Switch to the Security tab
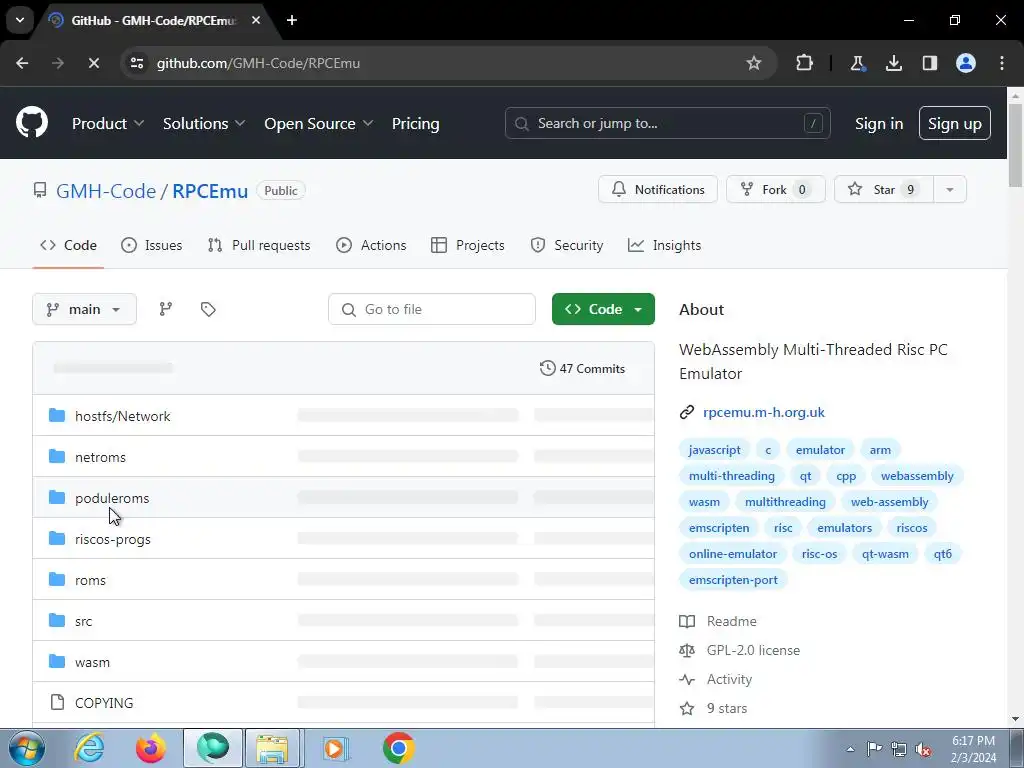The width and height of the screenshot is (1024, 768). pos(566,245)
